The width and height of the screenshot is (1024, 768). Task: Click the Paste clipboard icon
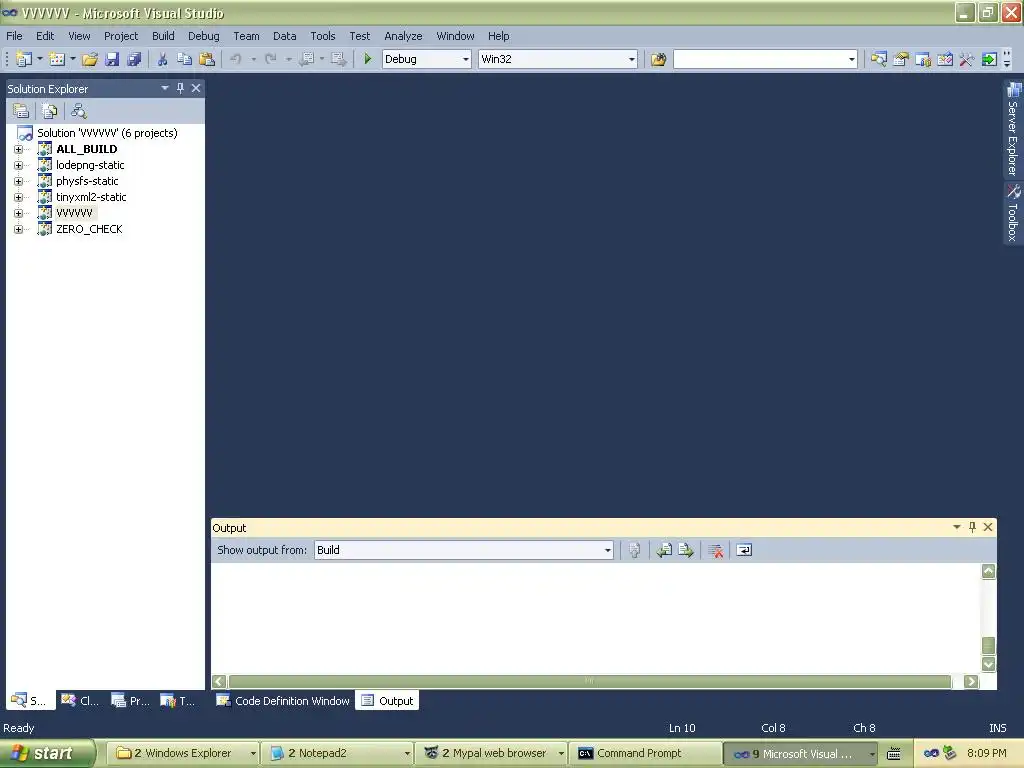tap(206, 59)
